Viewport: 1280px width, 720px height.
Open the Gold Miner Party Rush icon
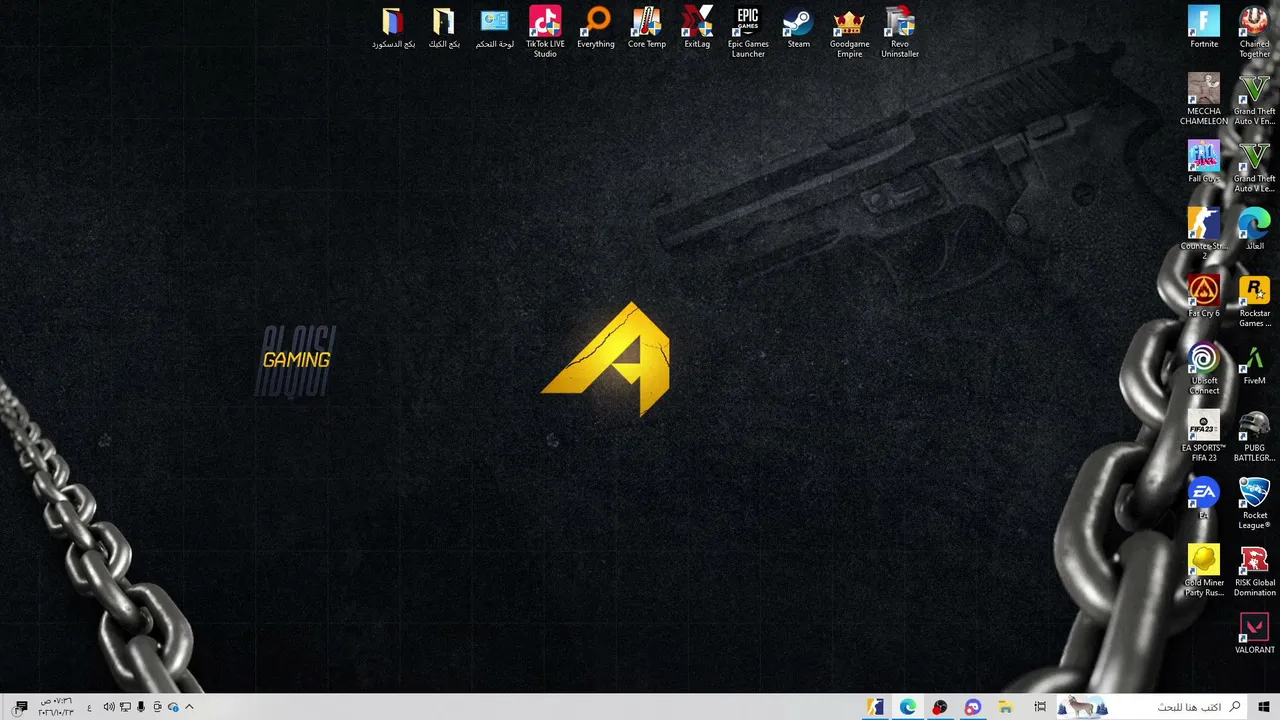pyautogui.click(x=1204, y=572)
